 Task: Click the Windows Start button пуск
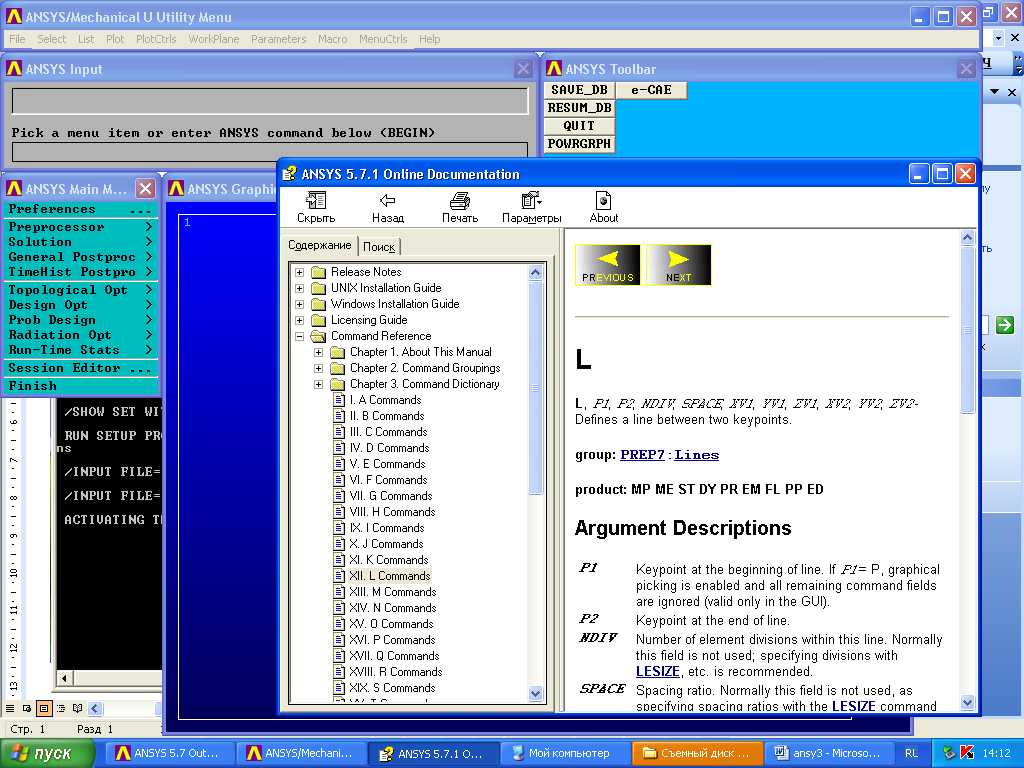47,753
